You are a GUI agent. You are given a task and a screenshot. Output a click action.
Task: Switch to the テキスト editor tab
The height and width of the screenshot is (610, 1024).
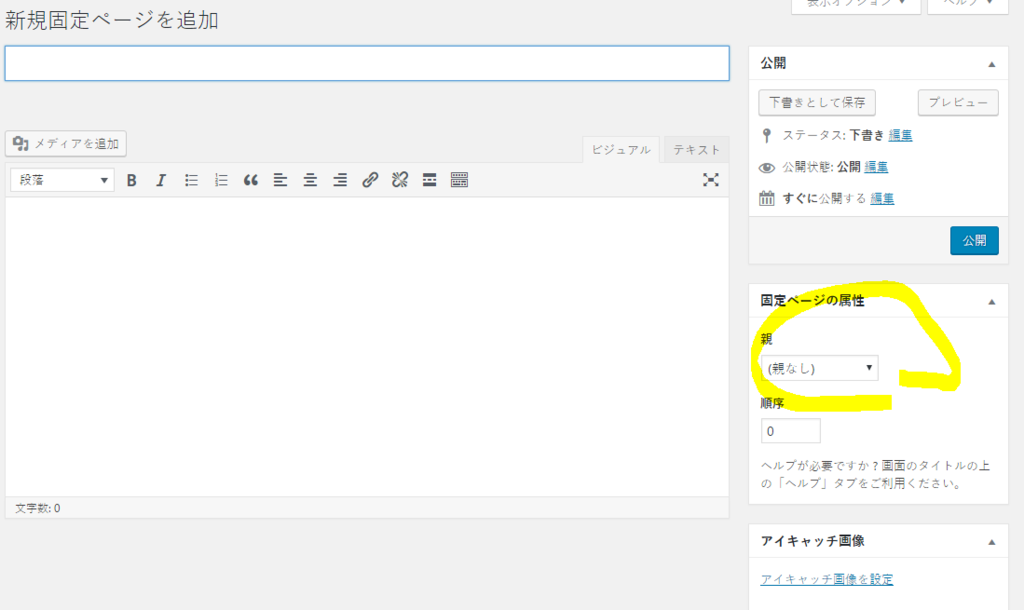(696, 150)
